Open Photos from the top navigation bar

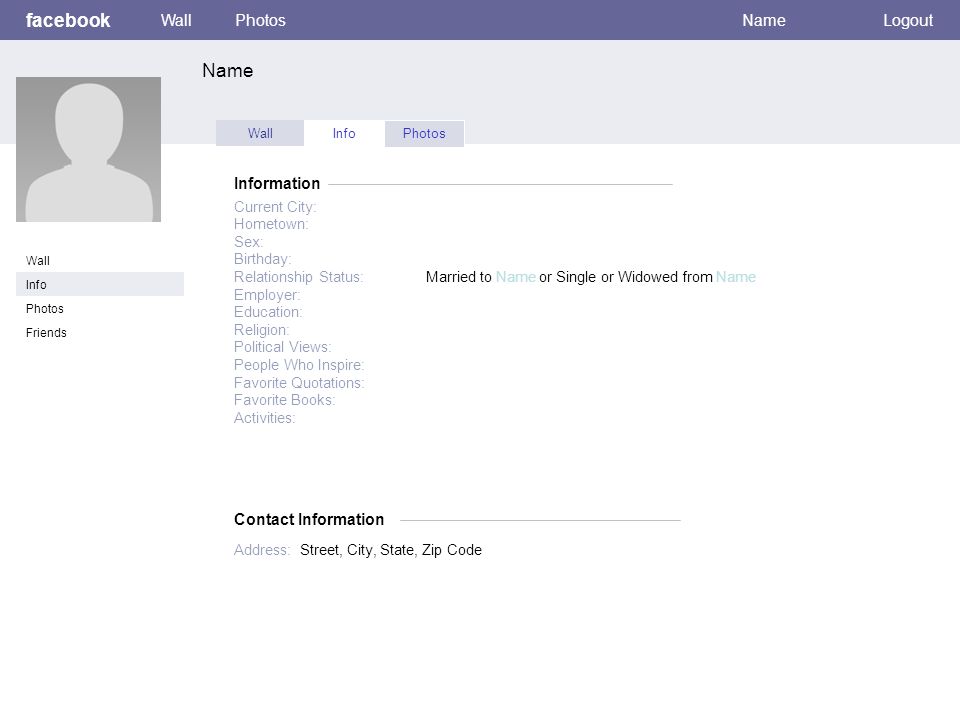[260, 20]
